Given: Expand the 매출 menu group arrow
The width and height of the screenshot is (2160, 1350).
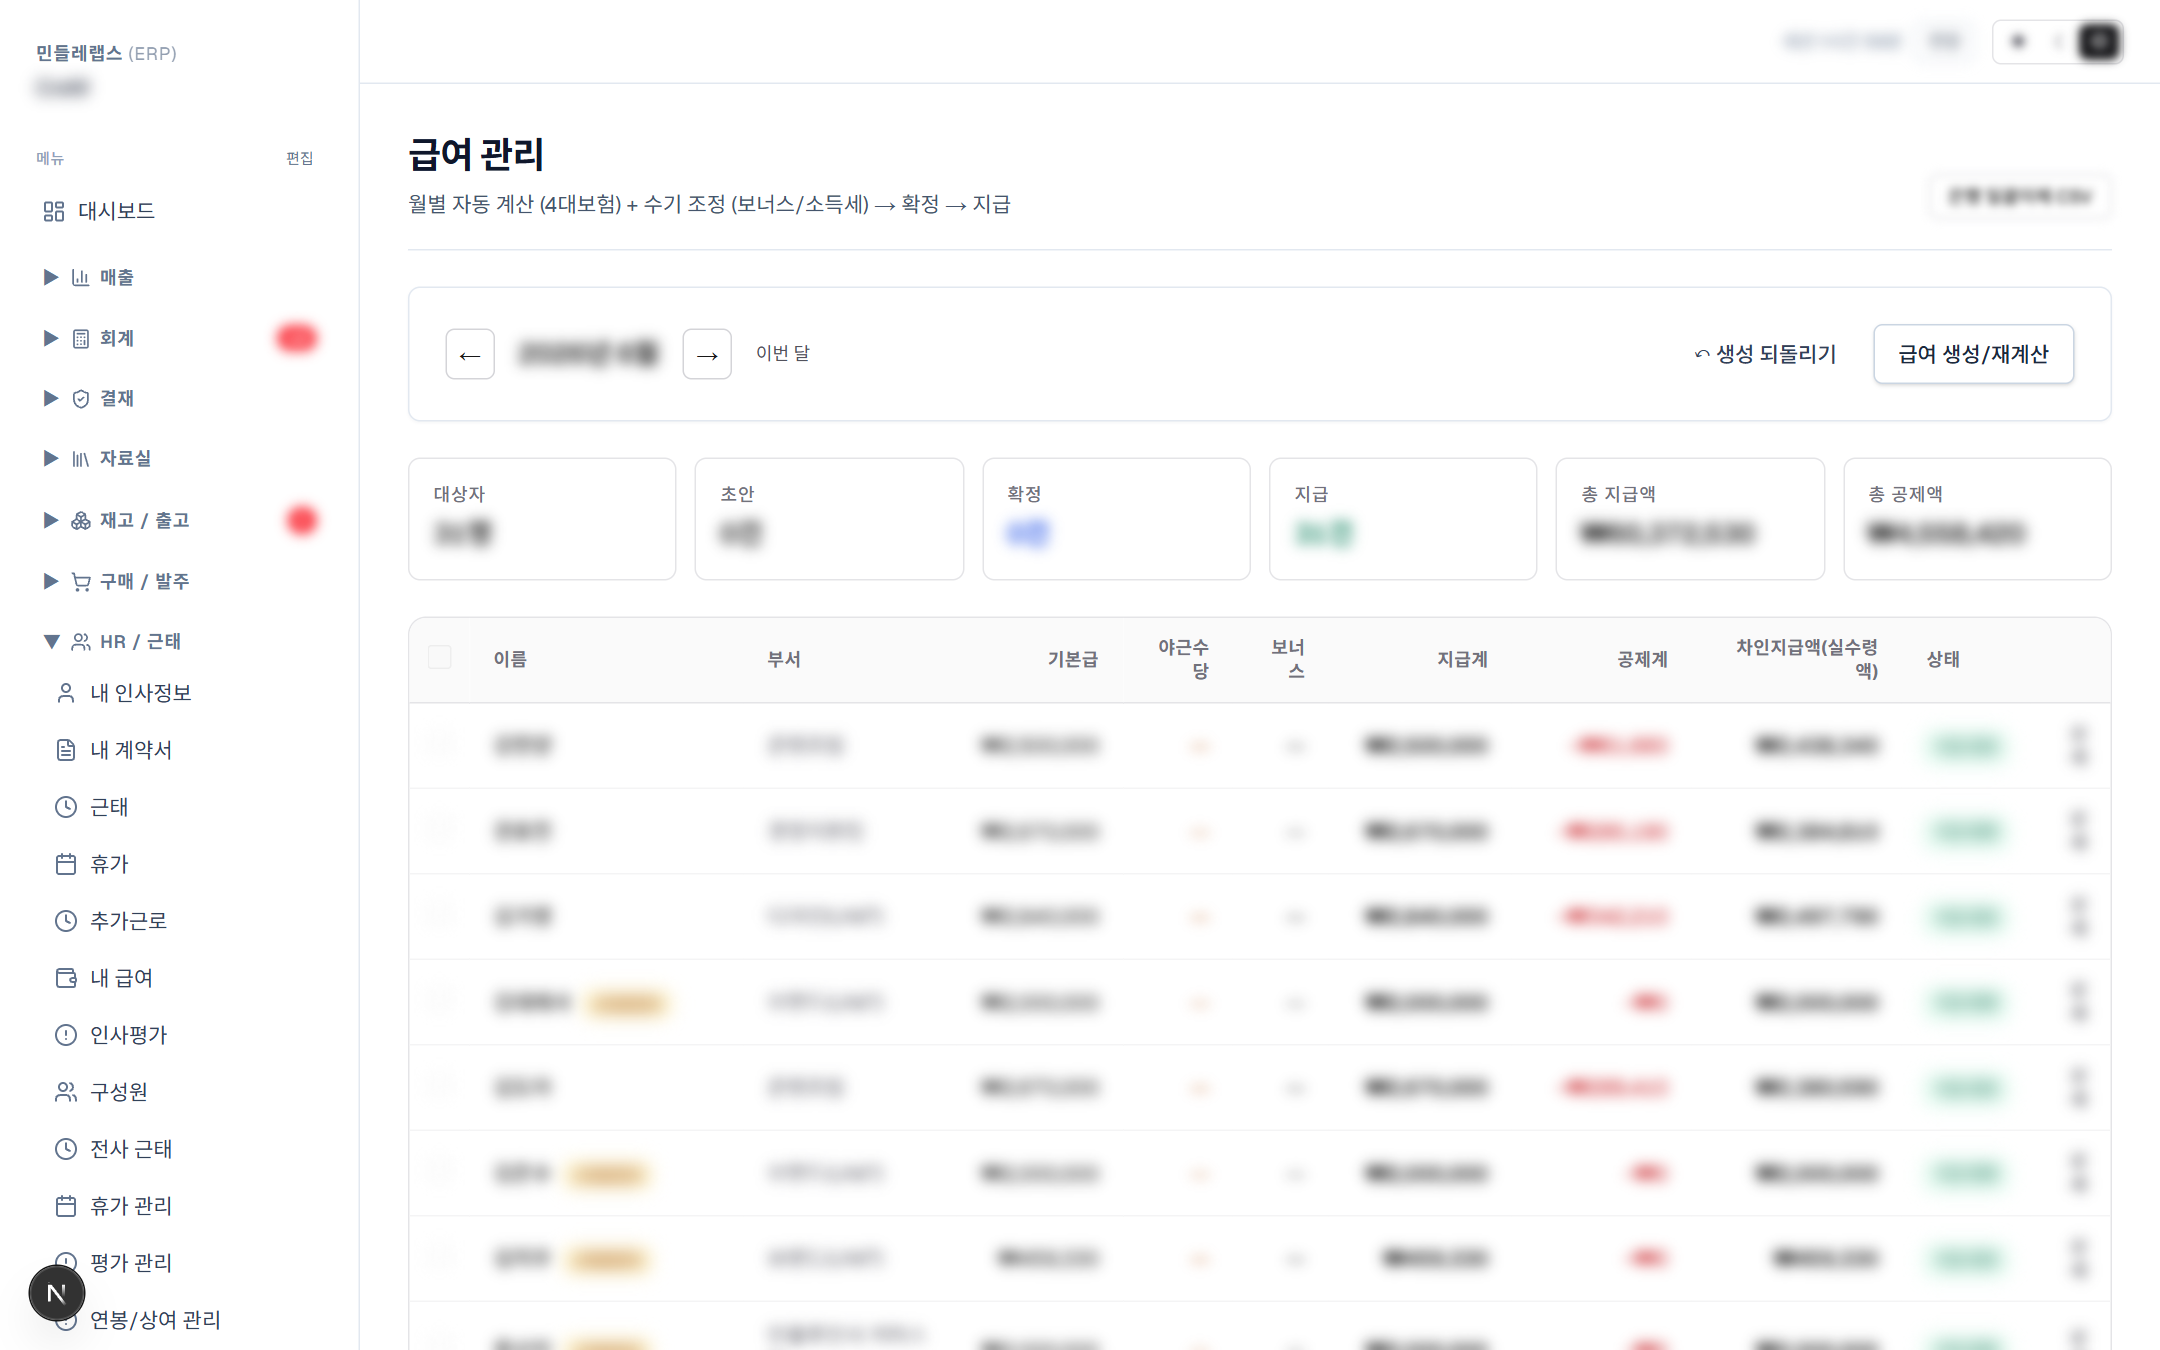Looking at the screenshot, I should (x=50, y=277).
